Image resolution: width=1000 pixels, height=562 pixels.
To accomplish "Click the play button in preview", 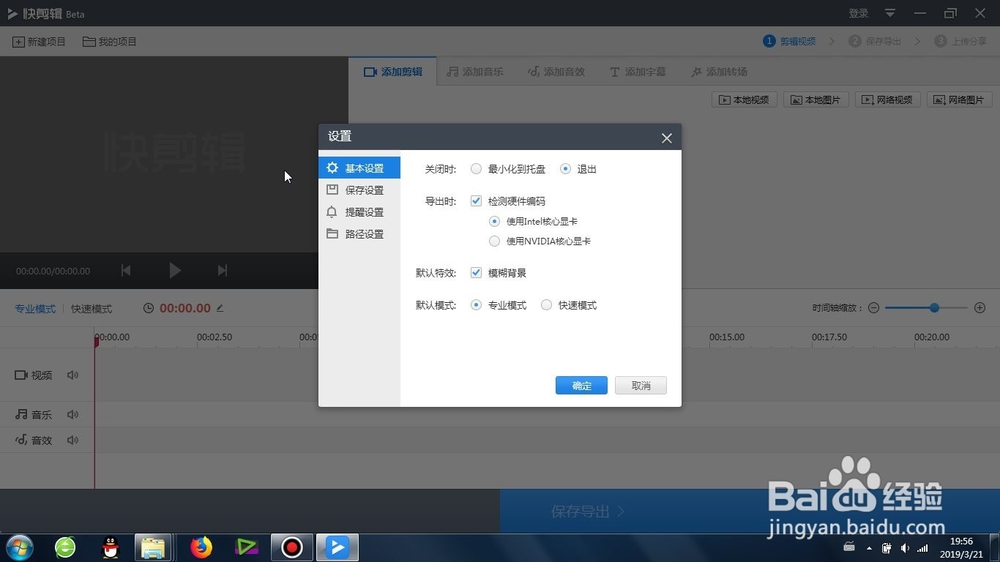I will (x=174, y=270).
